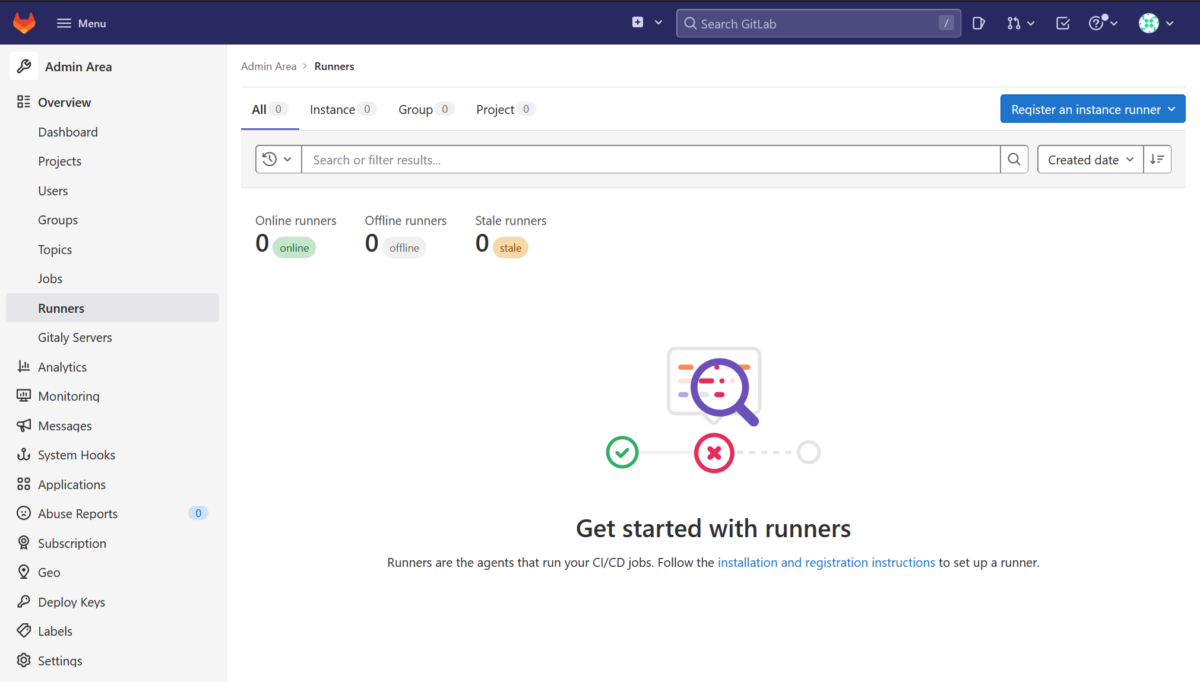Switch to the Instance runners tab

335,109
